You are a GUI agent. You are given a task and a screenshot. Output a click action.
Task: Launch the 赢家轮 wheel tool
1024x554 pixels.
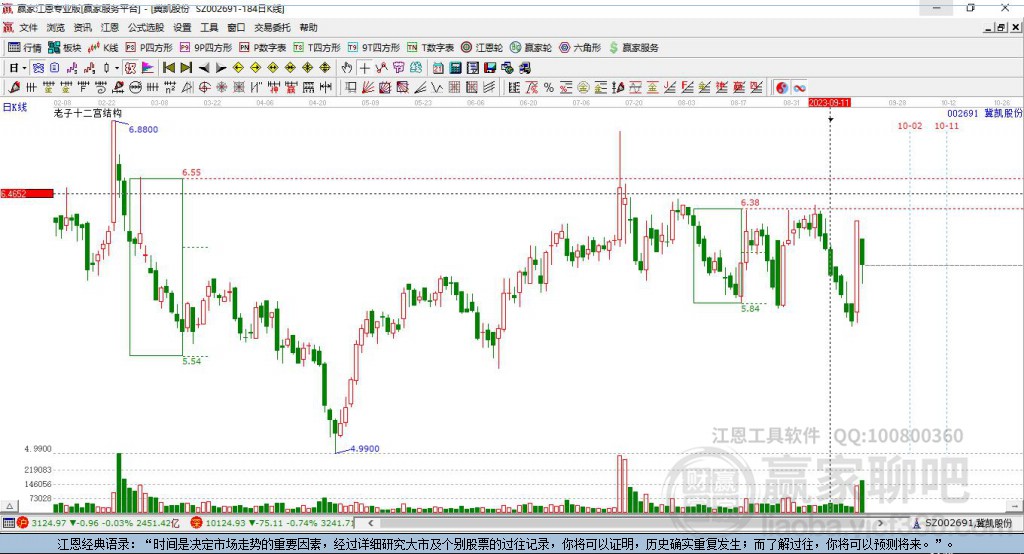coord(531,48)
